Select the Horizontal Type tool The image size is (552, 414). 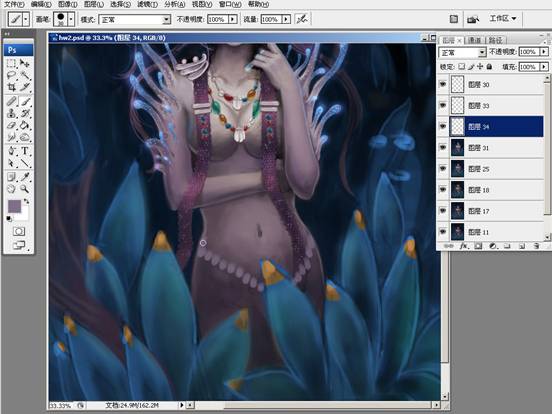(x=24, y=151)
